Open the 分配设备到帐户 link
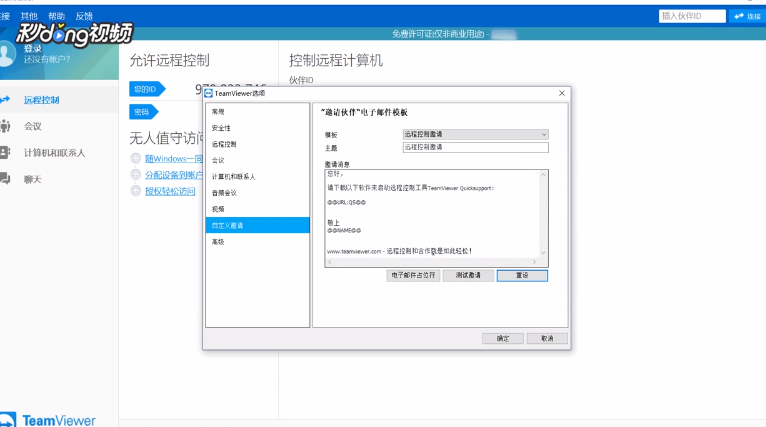This screenshot has width=766, height=427. point(173,175)
